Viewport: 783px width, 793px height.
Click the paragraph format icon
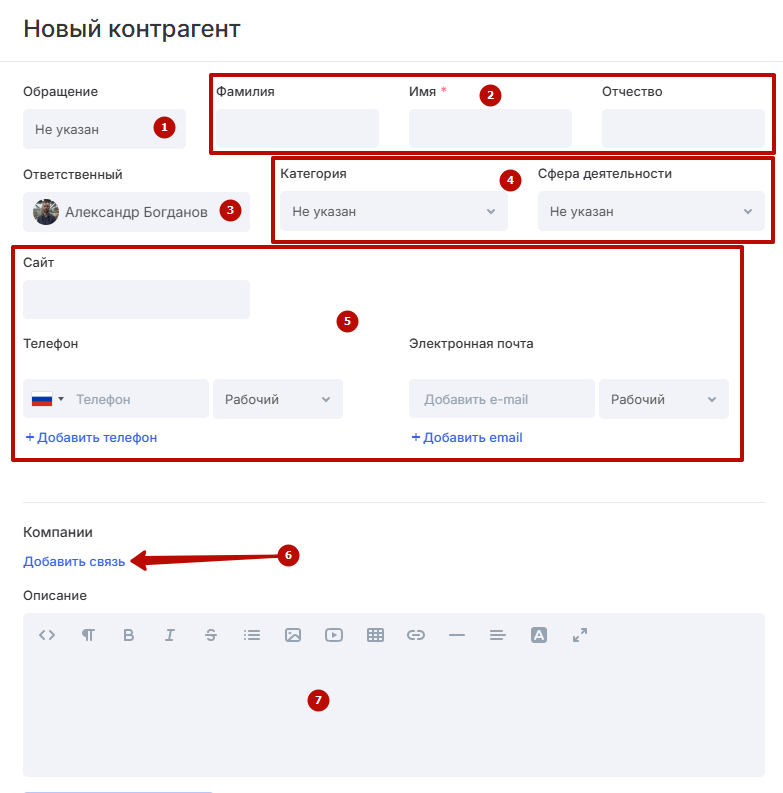click(88, 635)
